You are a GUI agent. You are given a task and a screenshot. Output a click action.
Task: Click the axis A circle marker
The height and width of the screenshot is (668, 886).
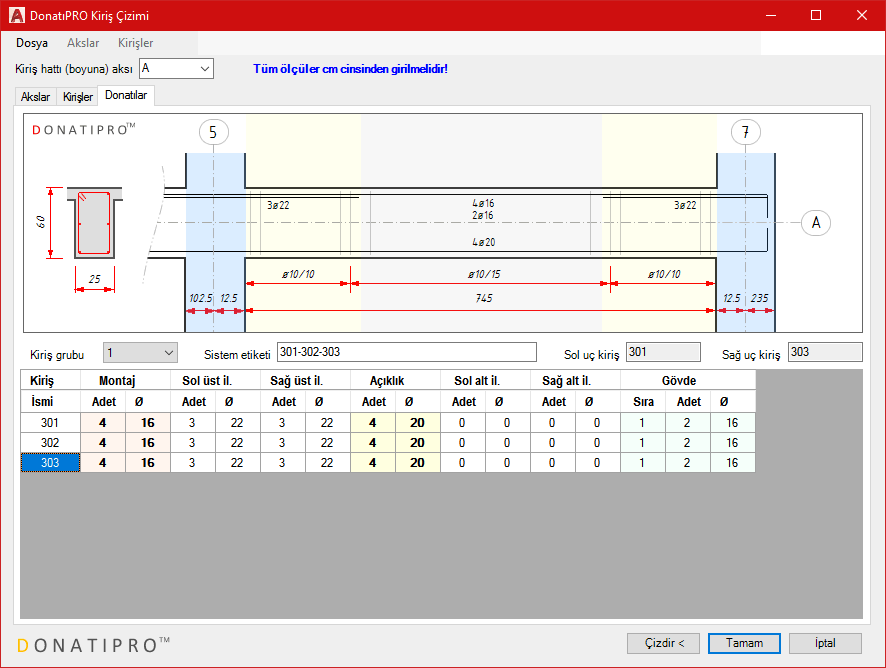pyautogui.click(x=816, y=222)
